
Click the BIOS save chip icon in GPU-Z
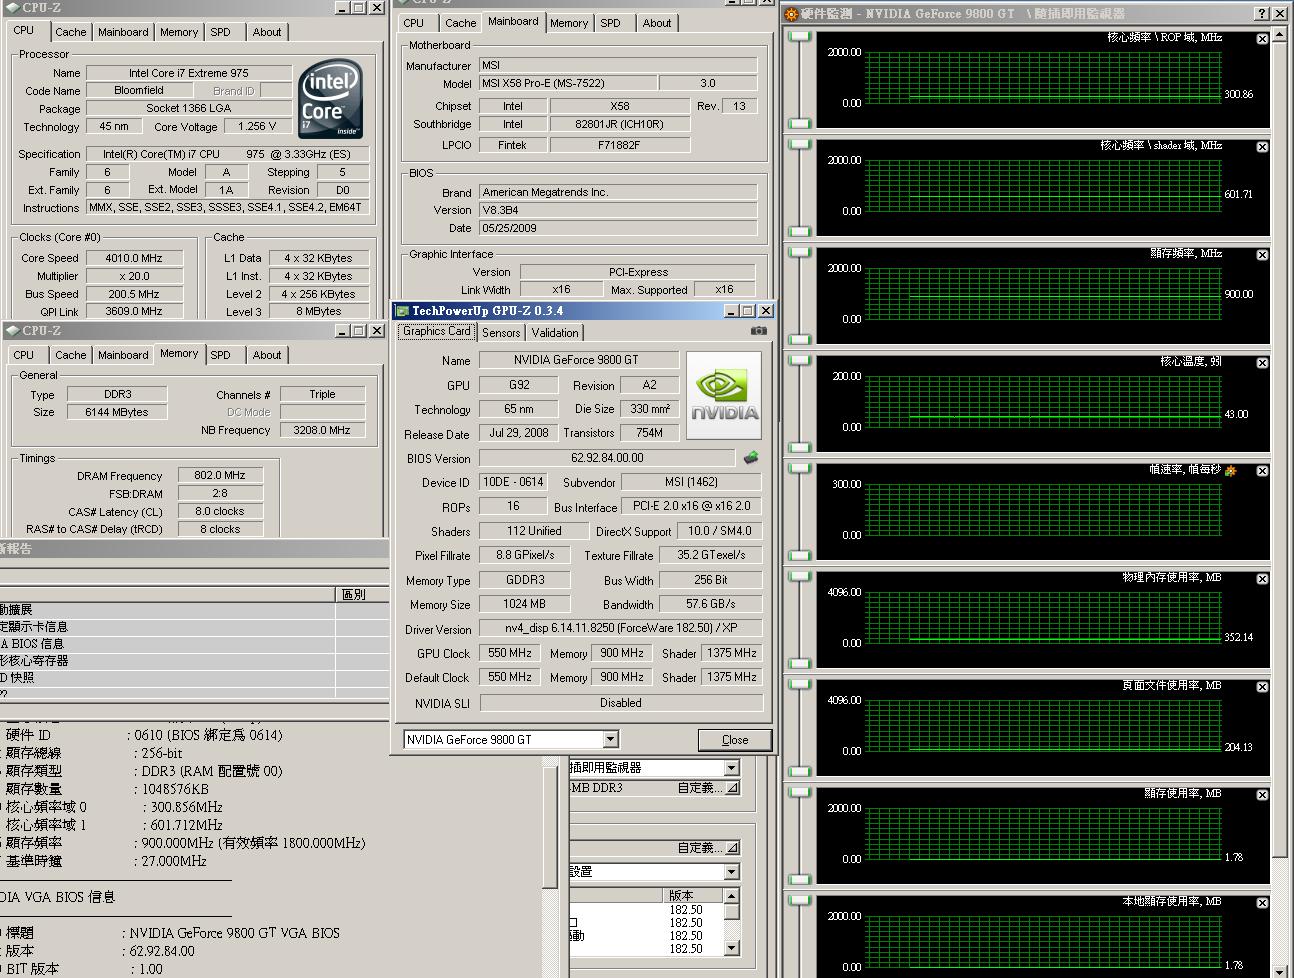(750, 457)
